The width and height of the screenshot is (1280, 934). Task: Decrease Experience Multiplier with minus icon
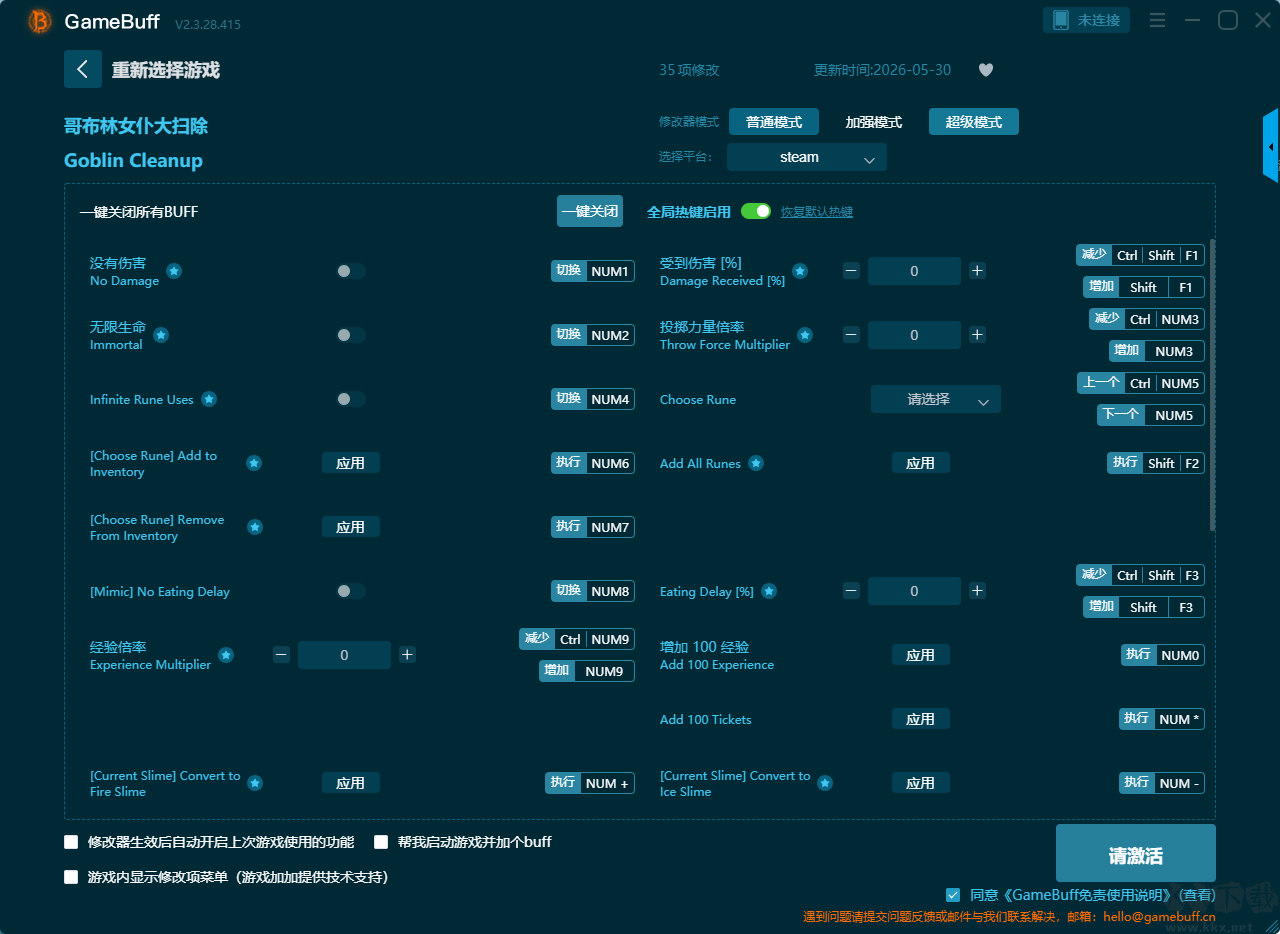click(x=281, y=655)
